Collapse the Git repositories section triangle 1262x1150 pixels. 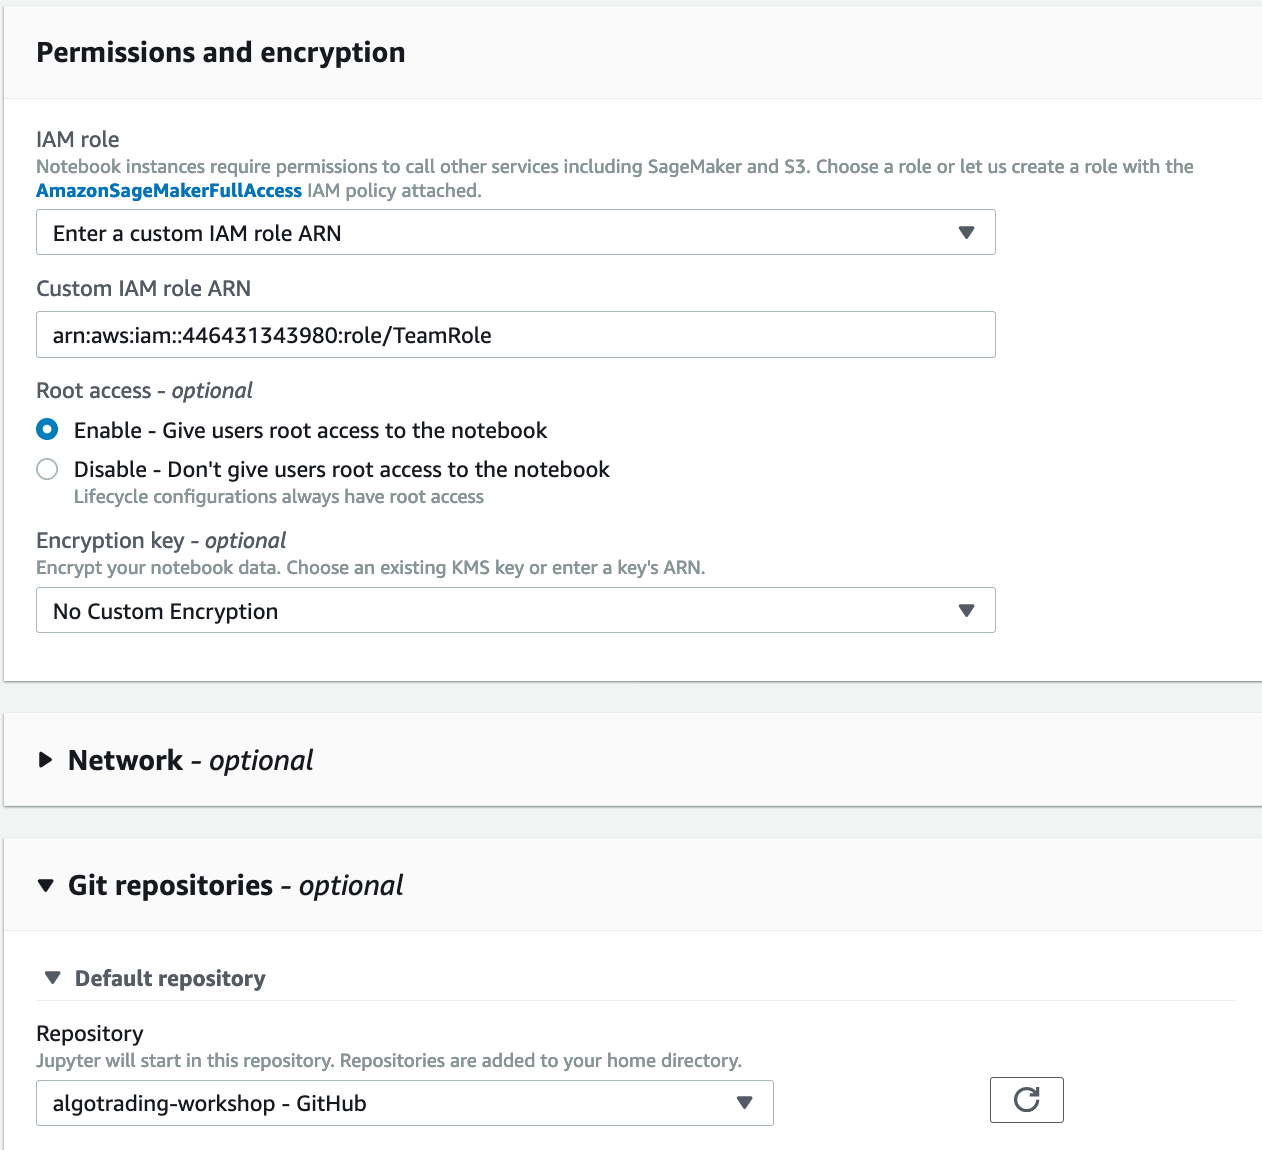click(45, 885)
